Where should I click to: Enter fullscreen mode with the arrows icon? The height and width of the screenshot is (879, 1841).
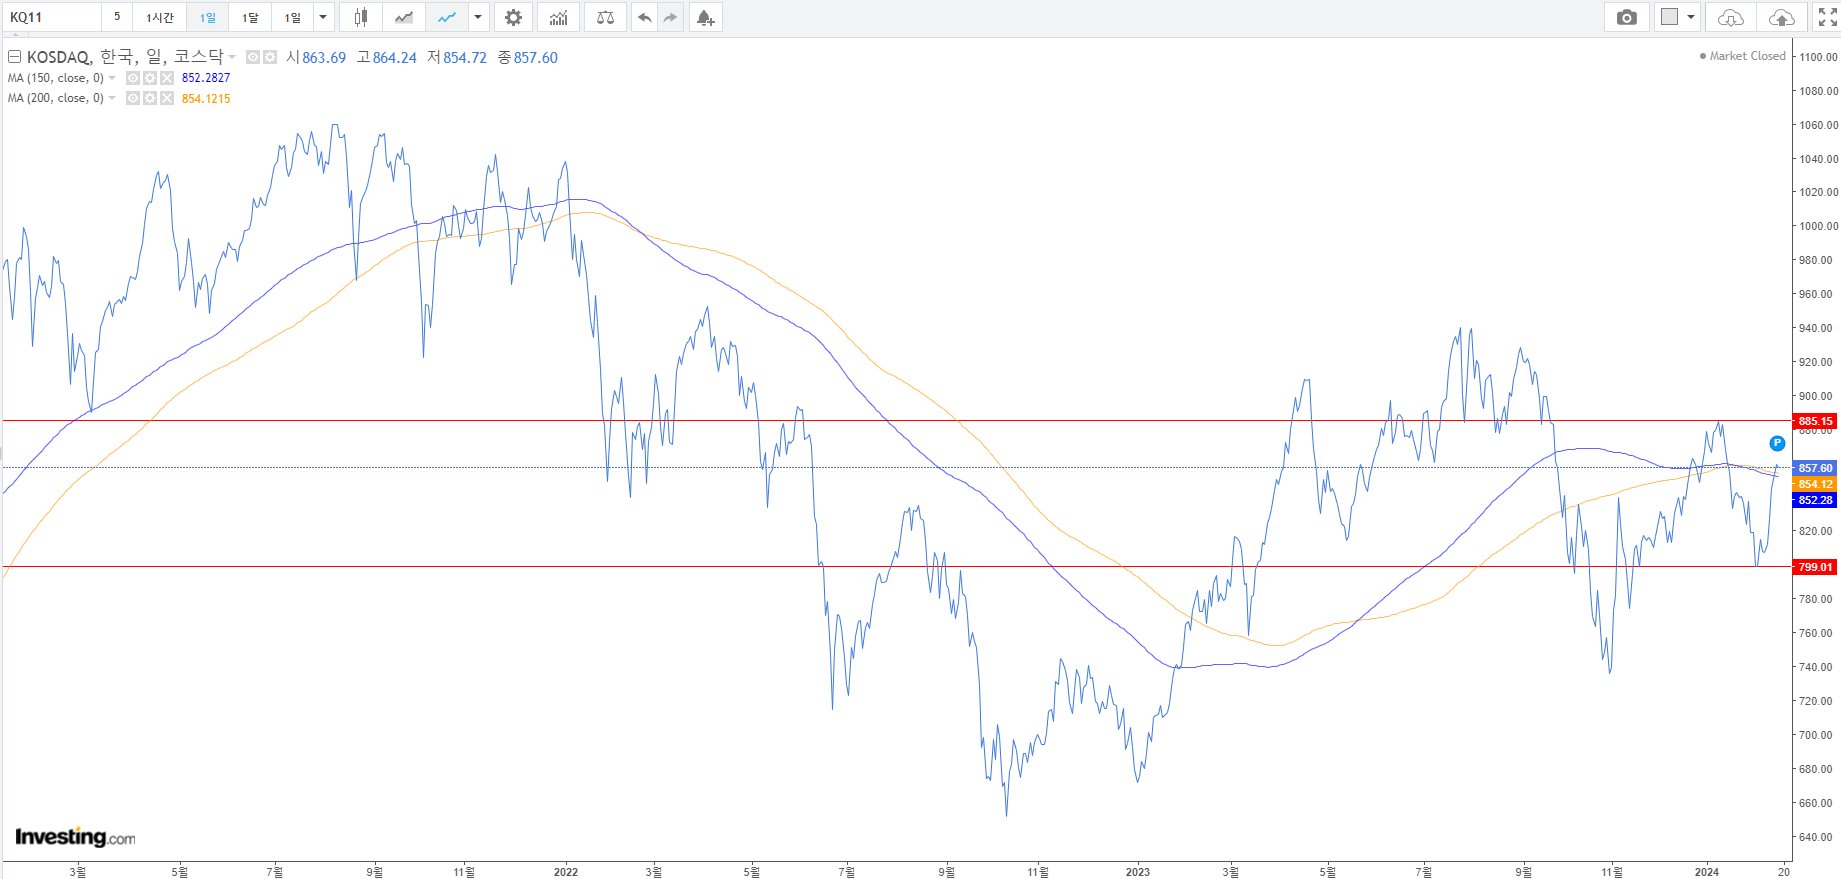[x=1827, y=17]
